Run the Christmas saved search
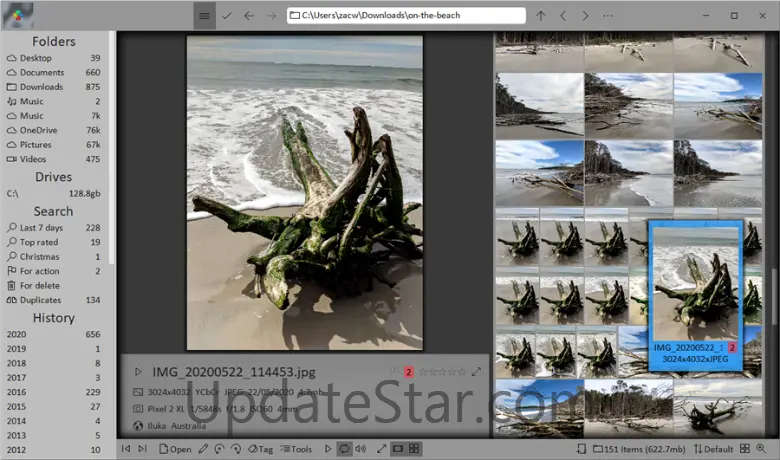780x460 pixels. pos(53,256)
